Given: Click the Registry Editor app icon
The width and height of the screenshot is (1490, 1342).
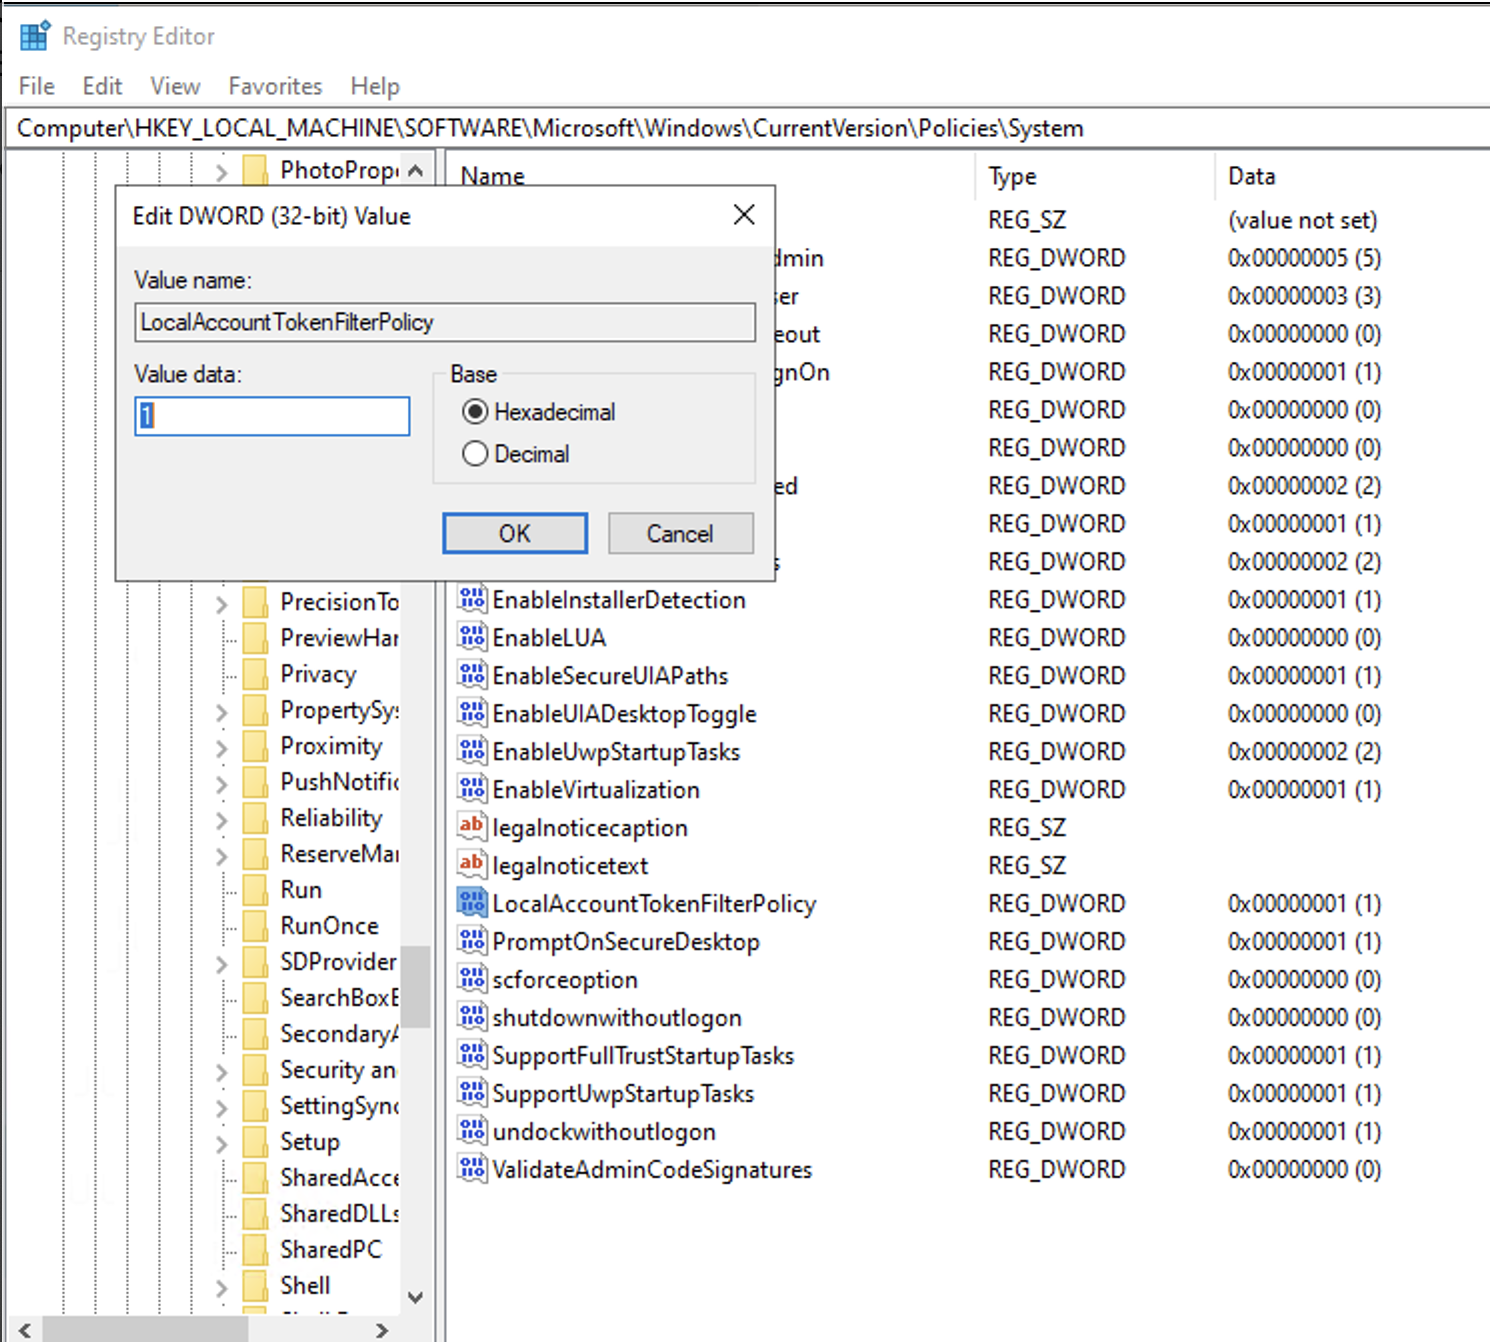Looking at the screenshot, I should pyautogui.click(x=34, y=36).
